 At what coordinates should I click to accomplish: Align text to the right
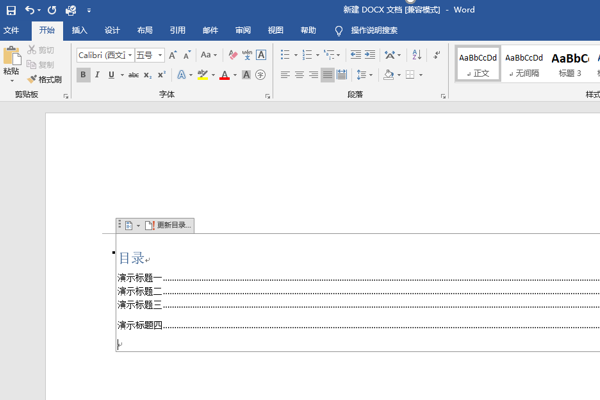(313, 75)
